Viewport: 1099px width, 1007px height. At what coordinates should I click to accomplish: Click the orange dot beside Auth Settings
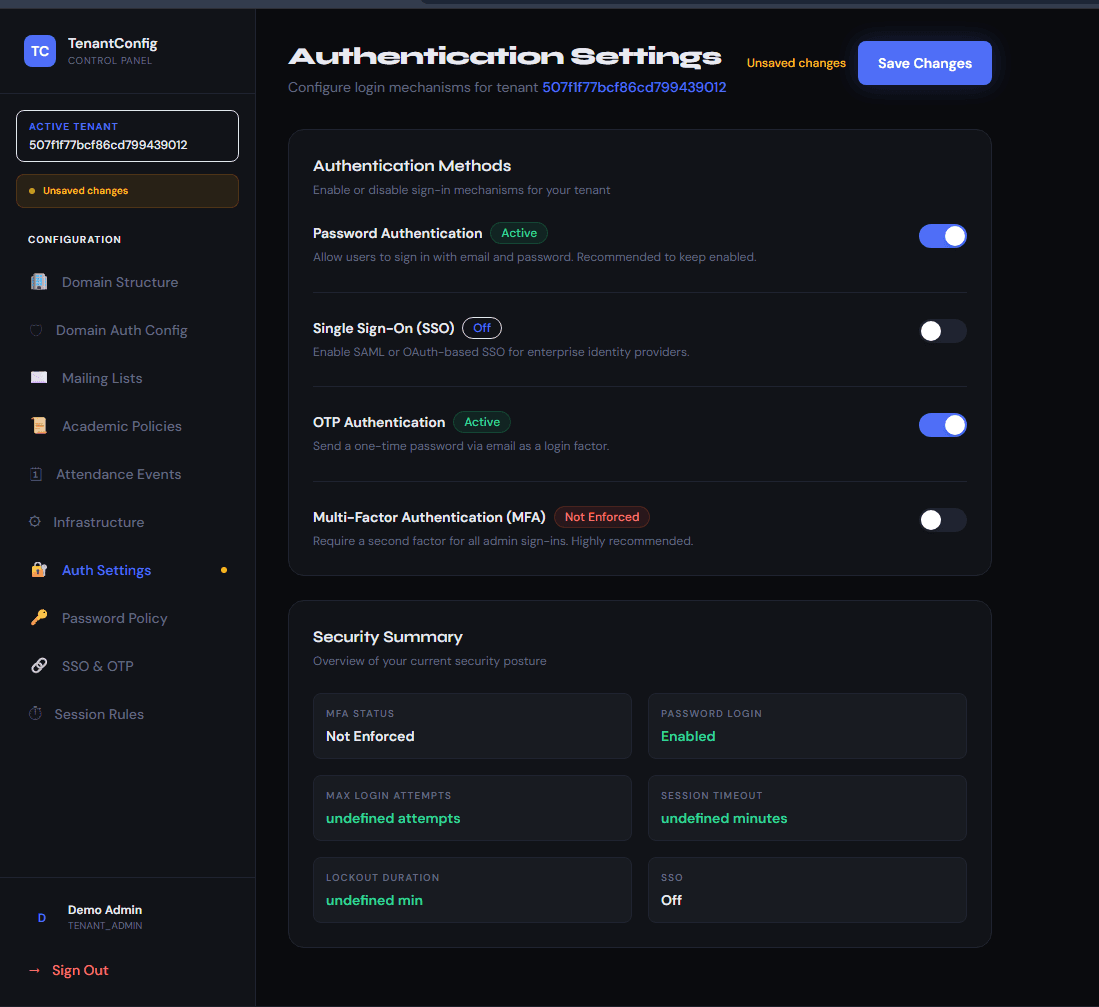pos(224,570)
